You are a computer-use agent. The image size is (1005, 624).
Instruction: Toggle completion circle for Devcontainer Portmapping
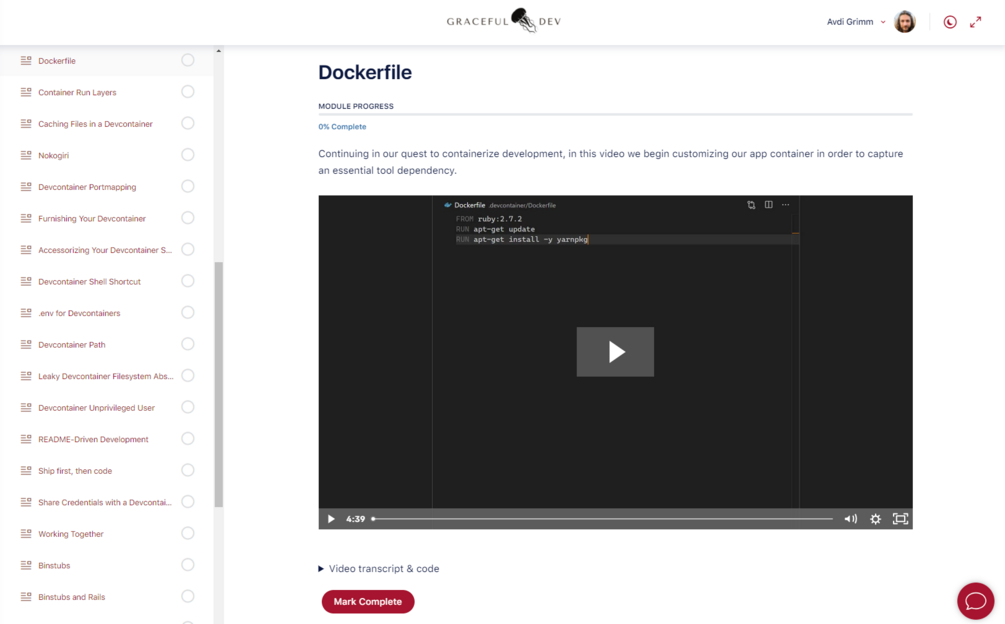(x=188, y=186)
